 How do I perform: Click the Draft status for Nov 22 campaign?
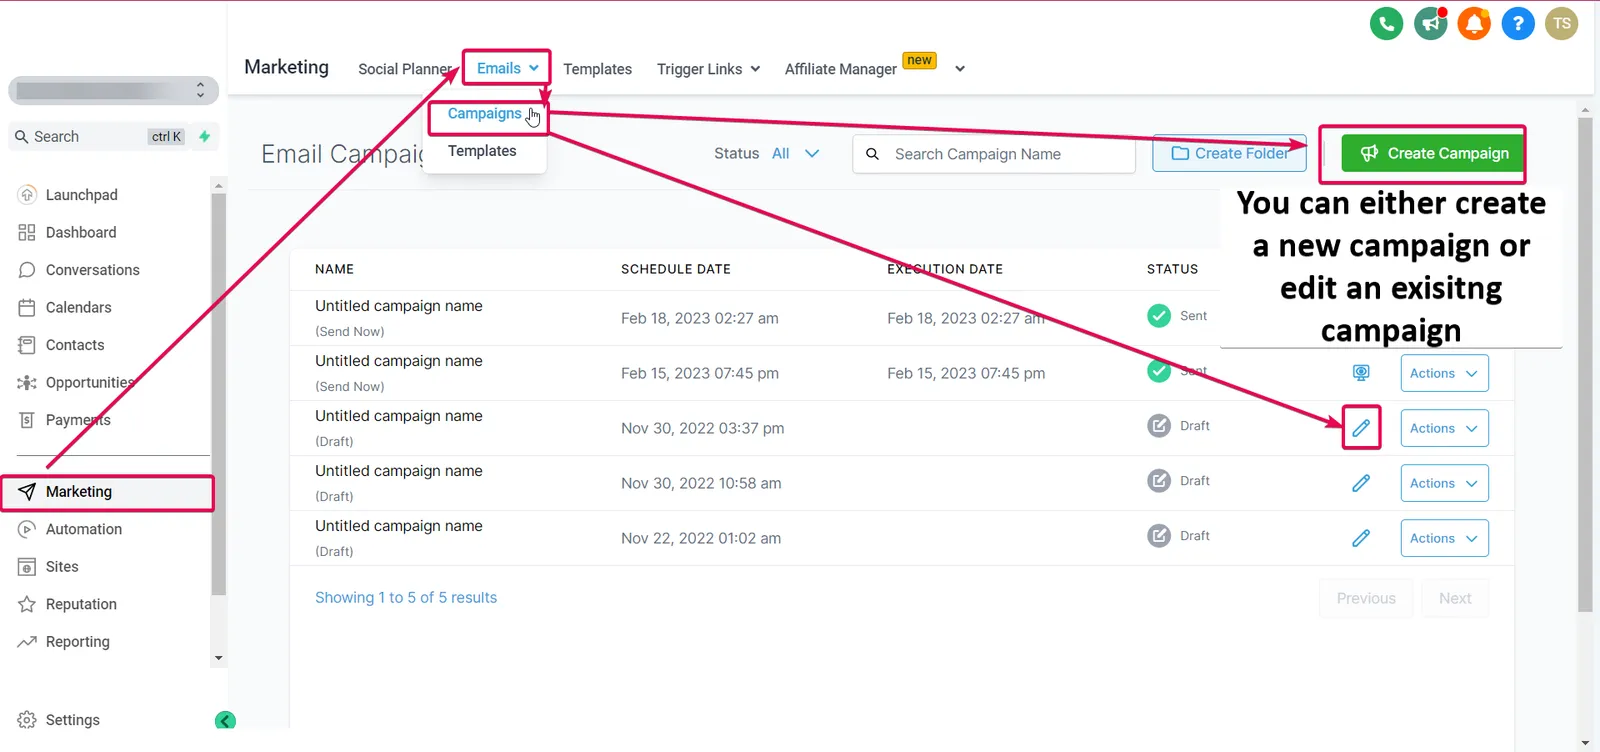(1179, 536)
